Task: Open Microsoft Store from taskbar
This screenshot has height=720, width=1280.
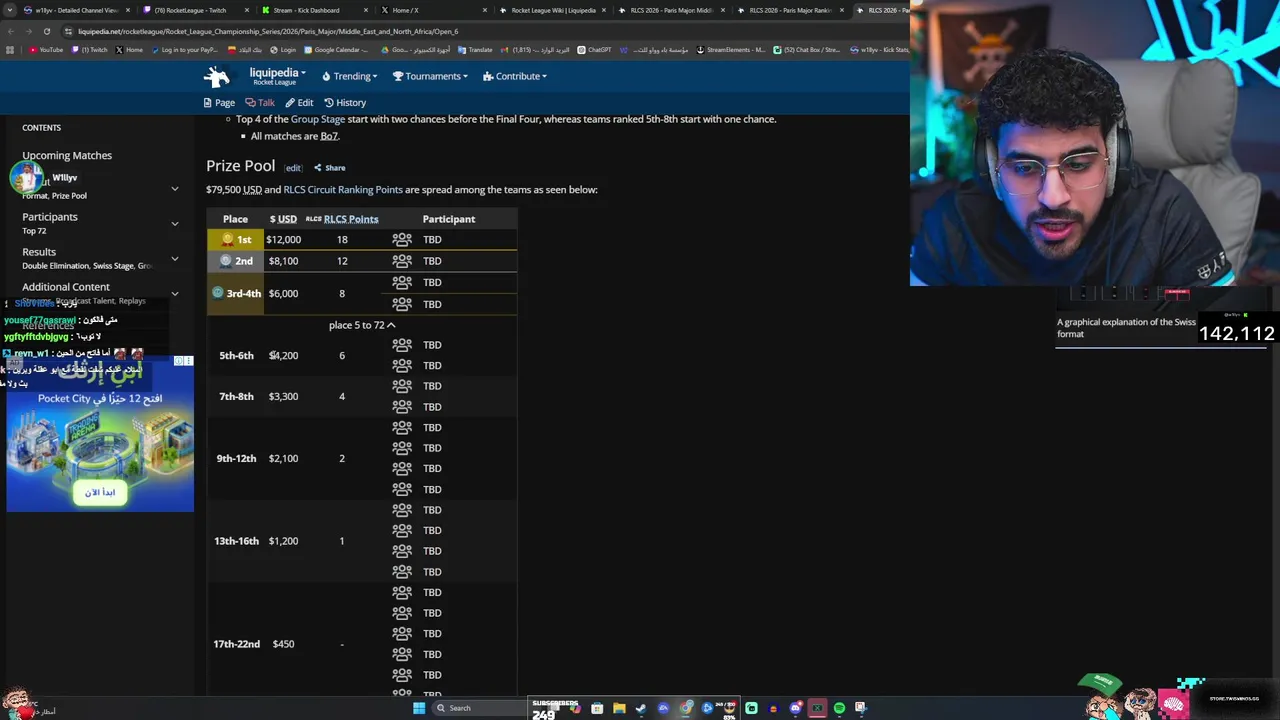Action: point(597,708)
